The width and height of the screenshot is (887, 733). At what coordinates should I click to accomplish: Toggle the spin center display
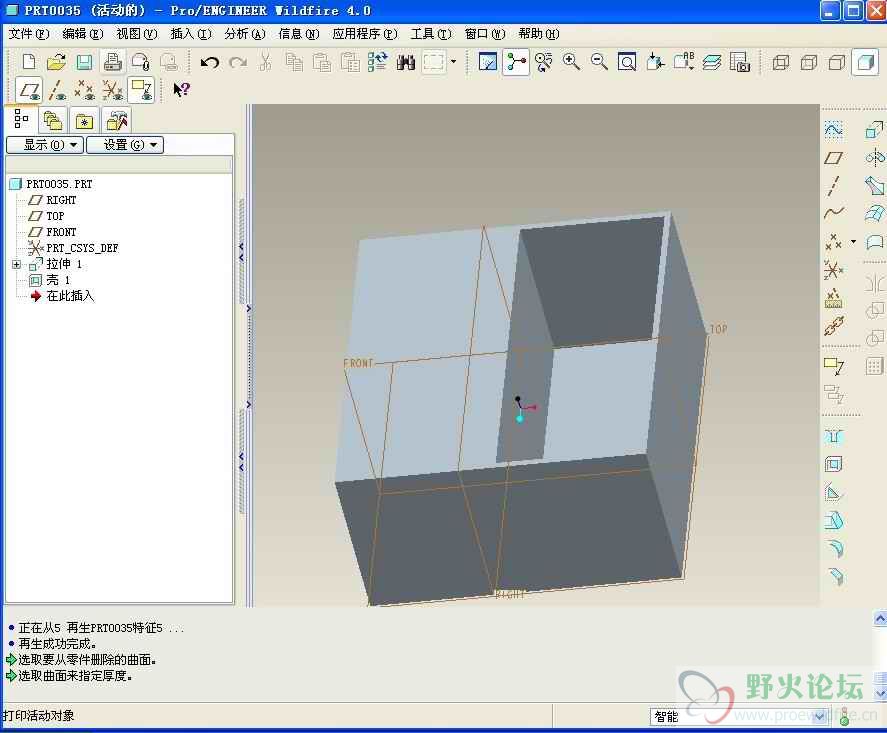516,62
